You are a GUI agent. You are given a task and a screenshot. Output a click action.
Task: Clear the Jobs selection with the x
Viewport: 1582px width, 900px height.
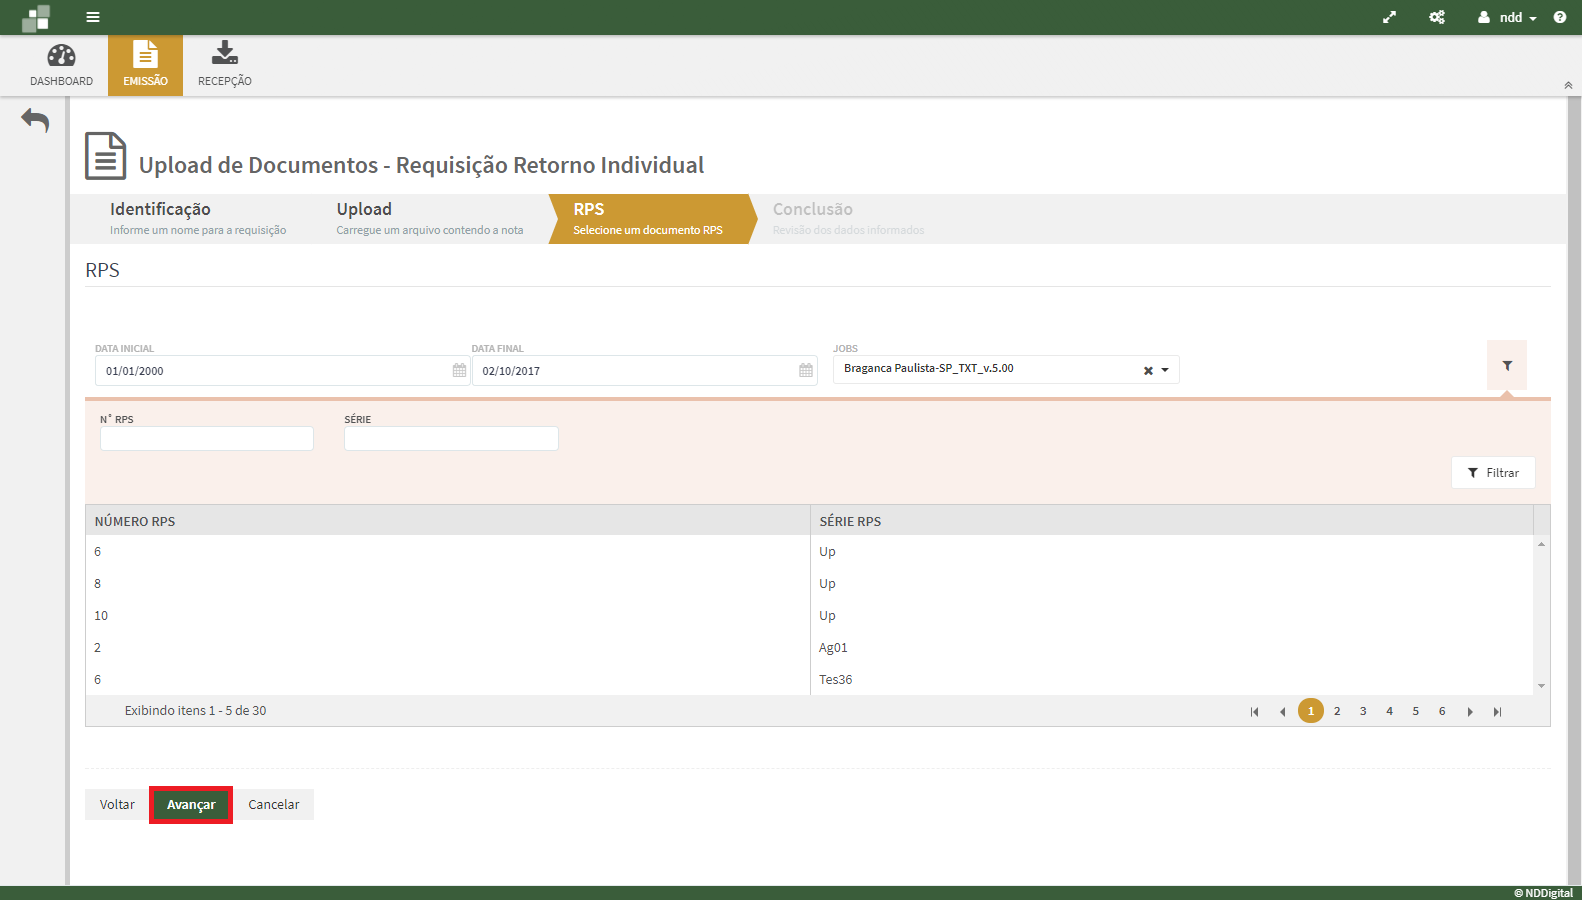pos(1148,371)
